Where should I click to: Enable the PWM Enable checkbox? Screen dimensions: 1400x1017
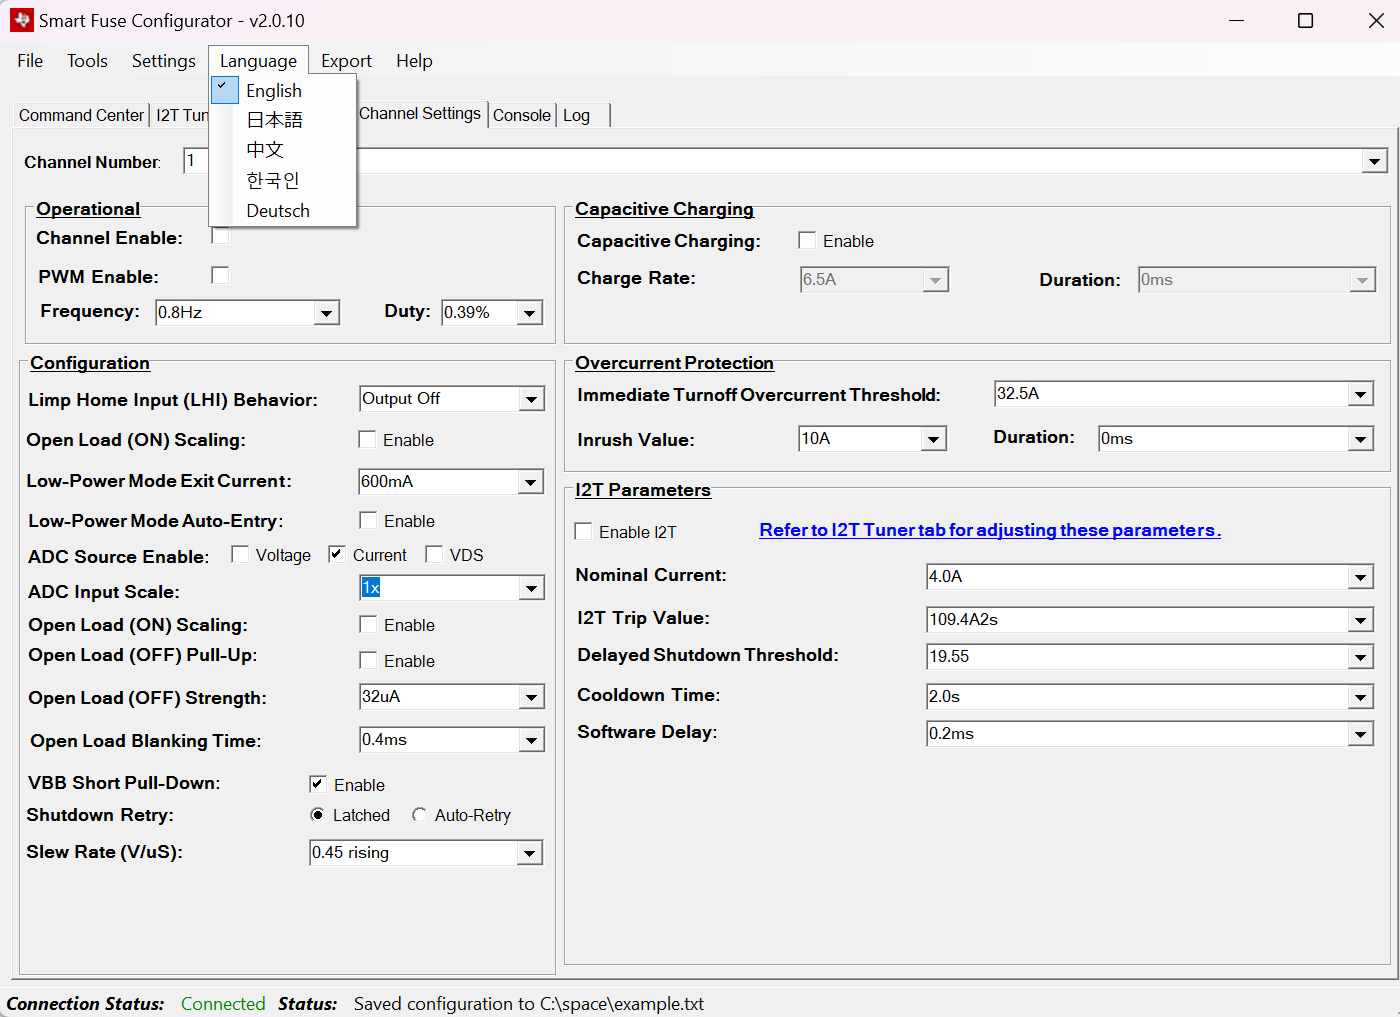click(220, 275)
